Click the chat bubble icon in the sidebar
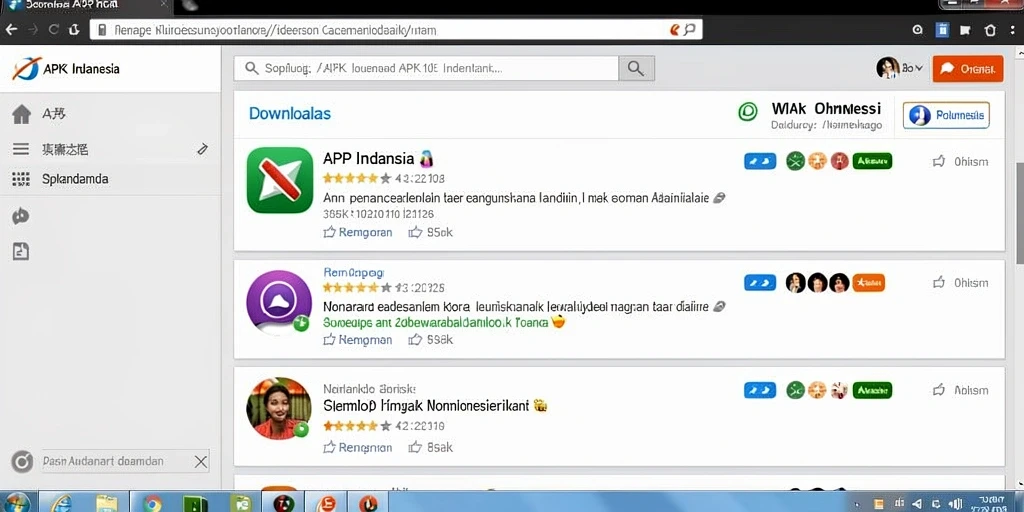1024x512 pixels. click(x=21, y=216)
